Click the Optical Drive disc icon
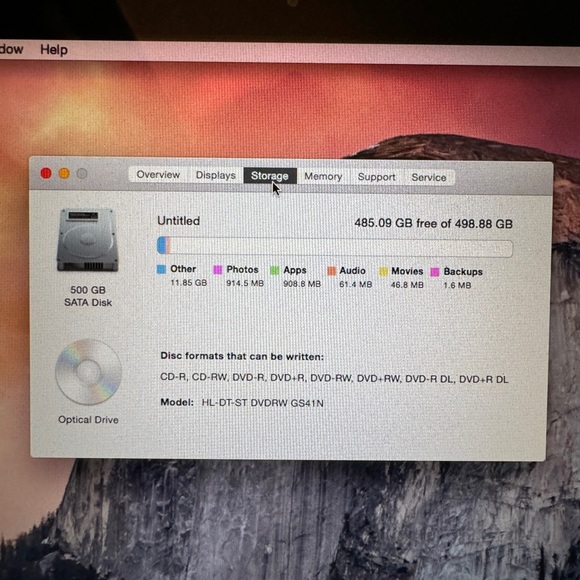The height and width of the screenshot is (580, 580). click(x=88, y=372)
